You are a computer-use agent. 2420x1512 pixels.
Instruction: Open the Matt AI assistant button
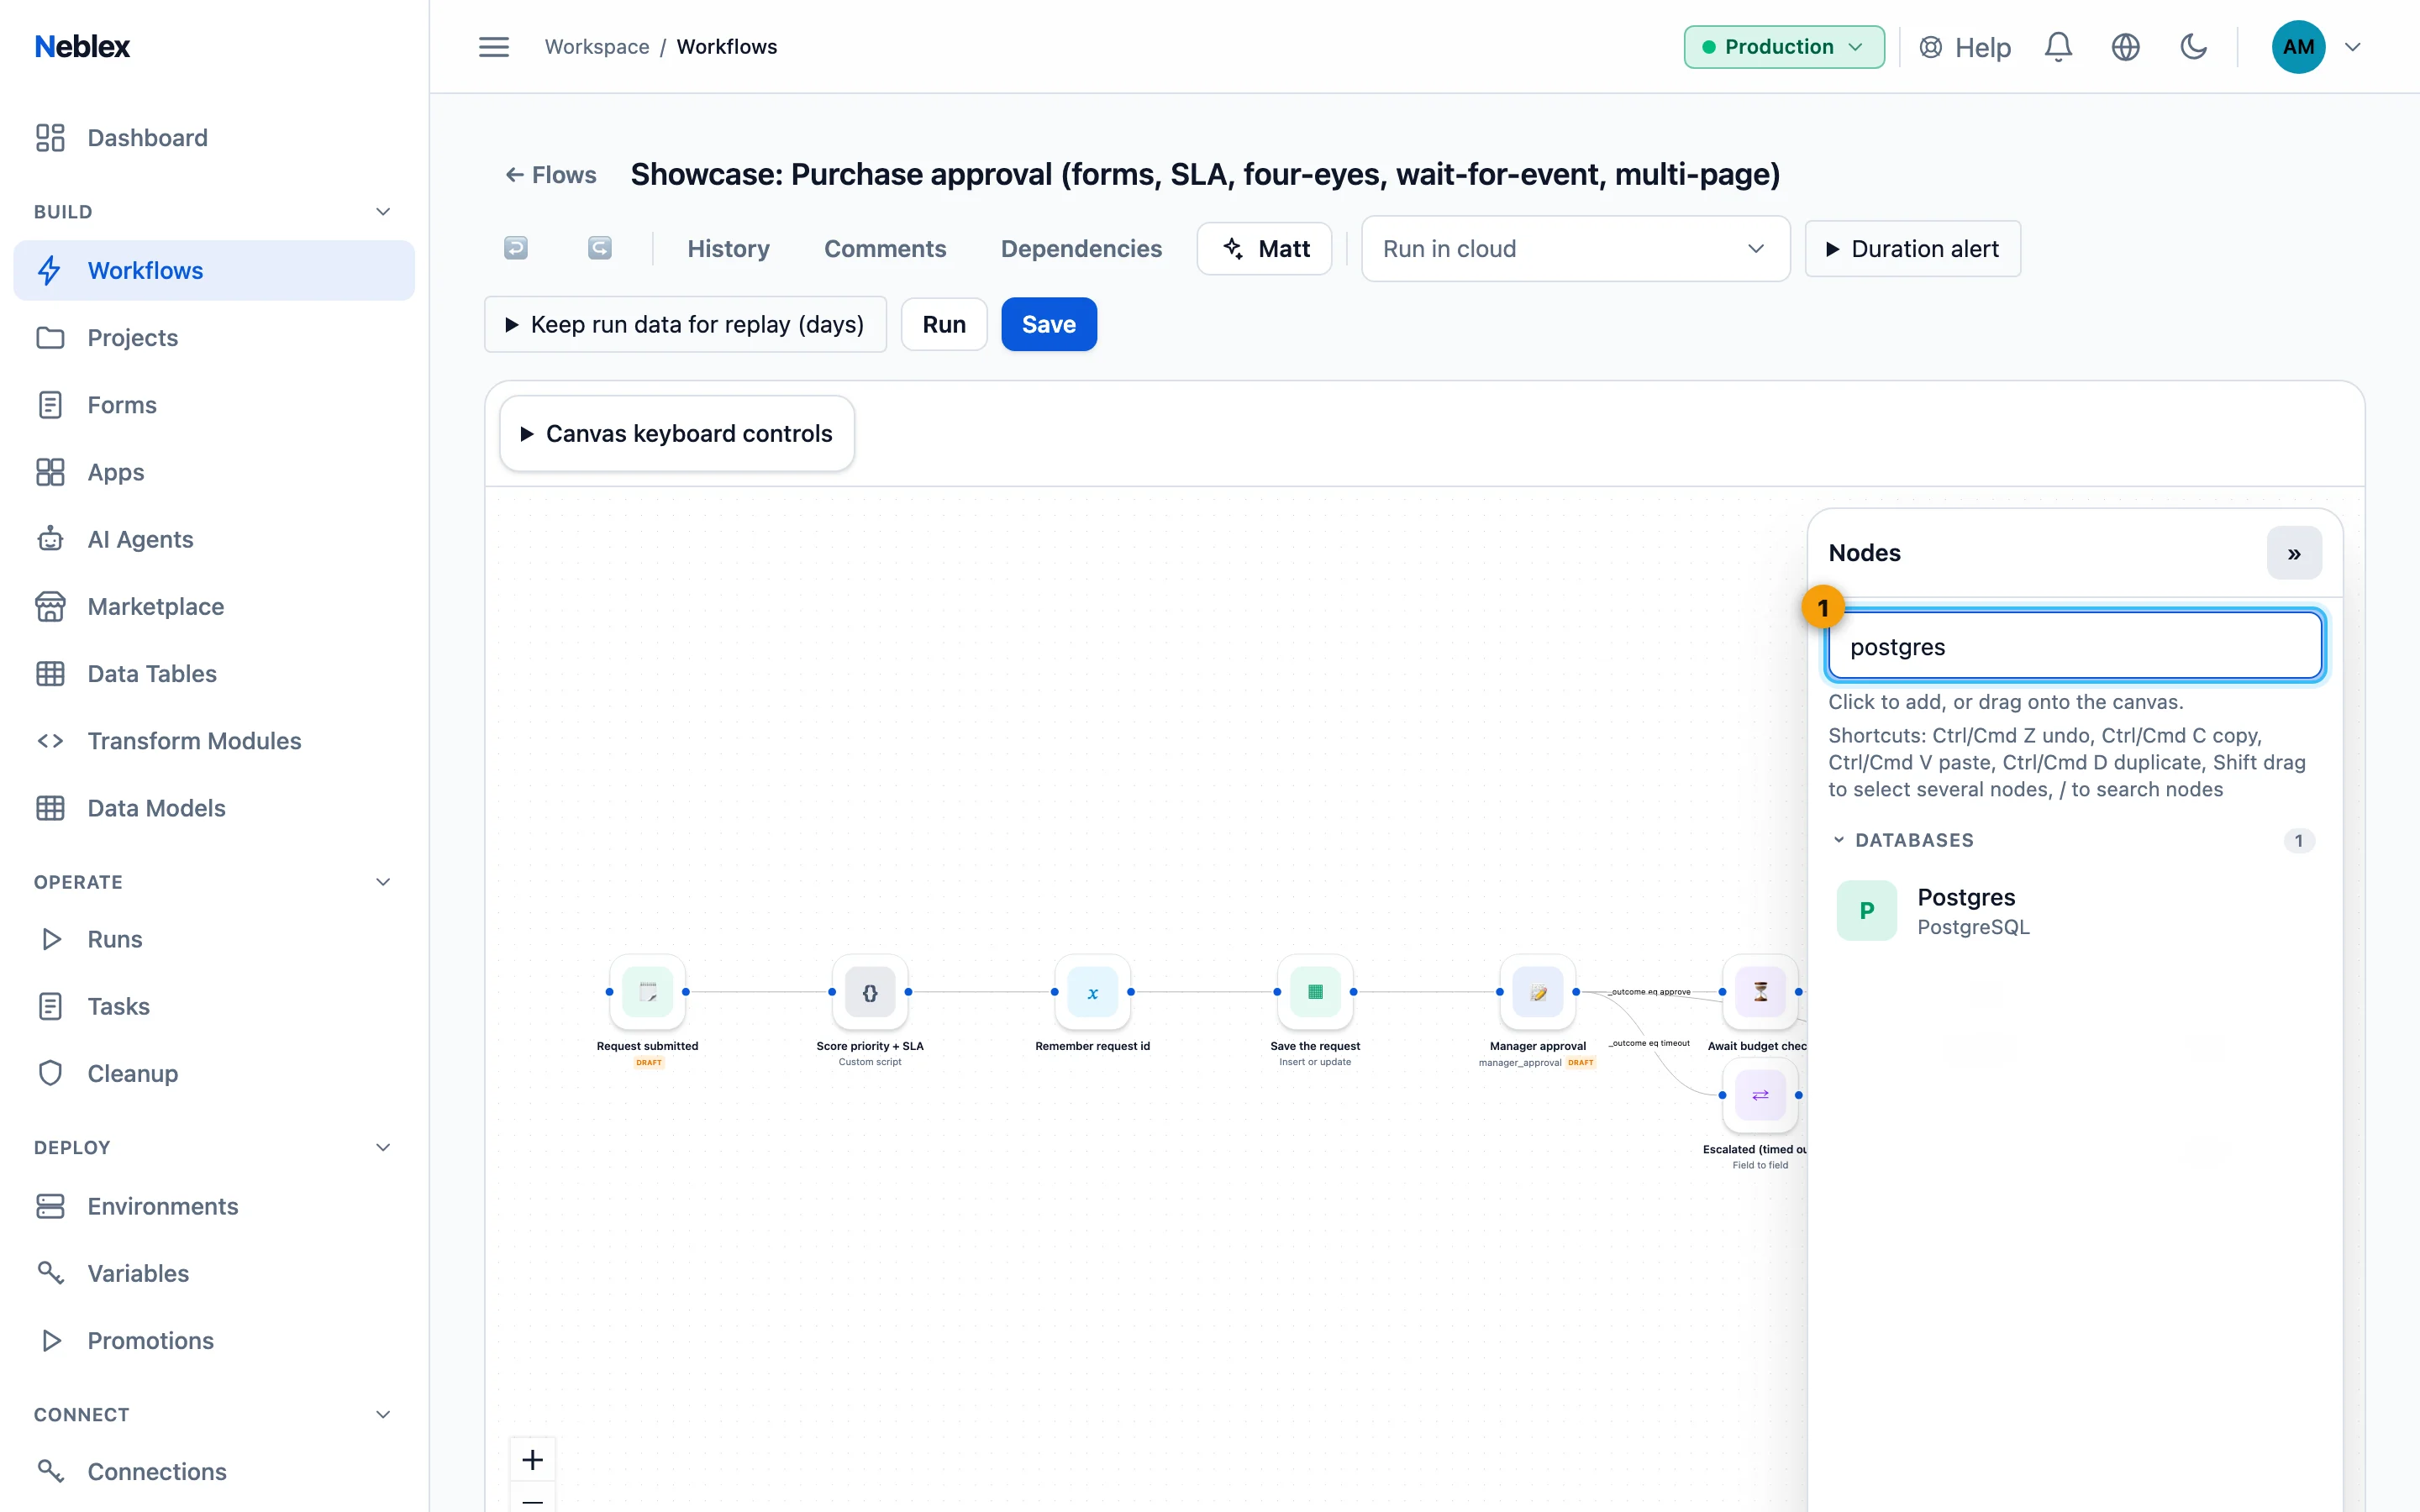(x=1264, y=249)
